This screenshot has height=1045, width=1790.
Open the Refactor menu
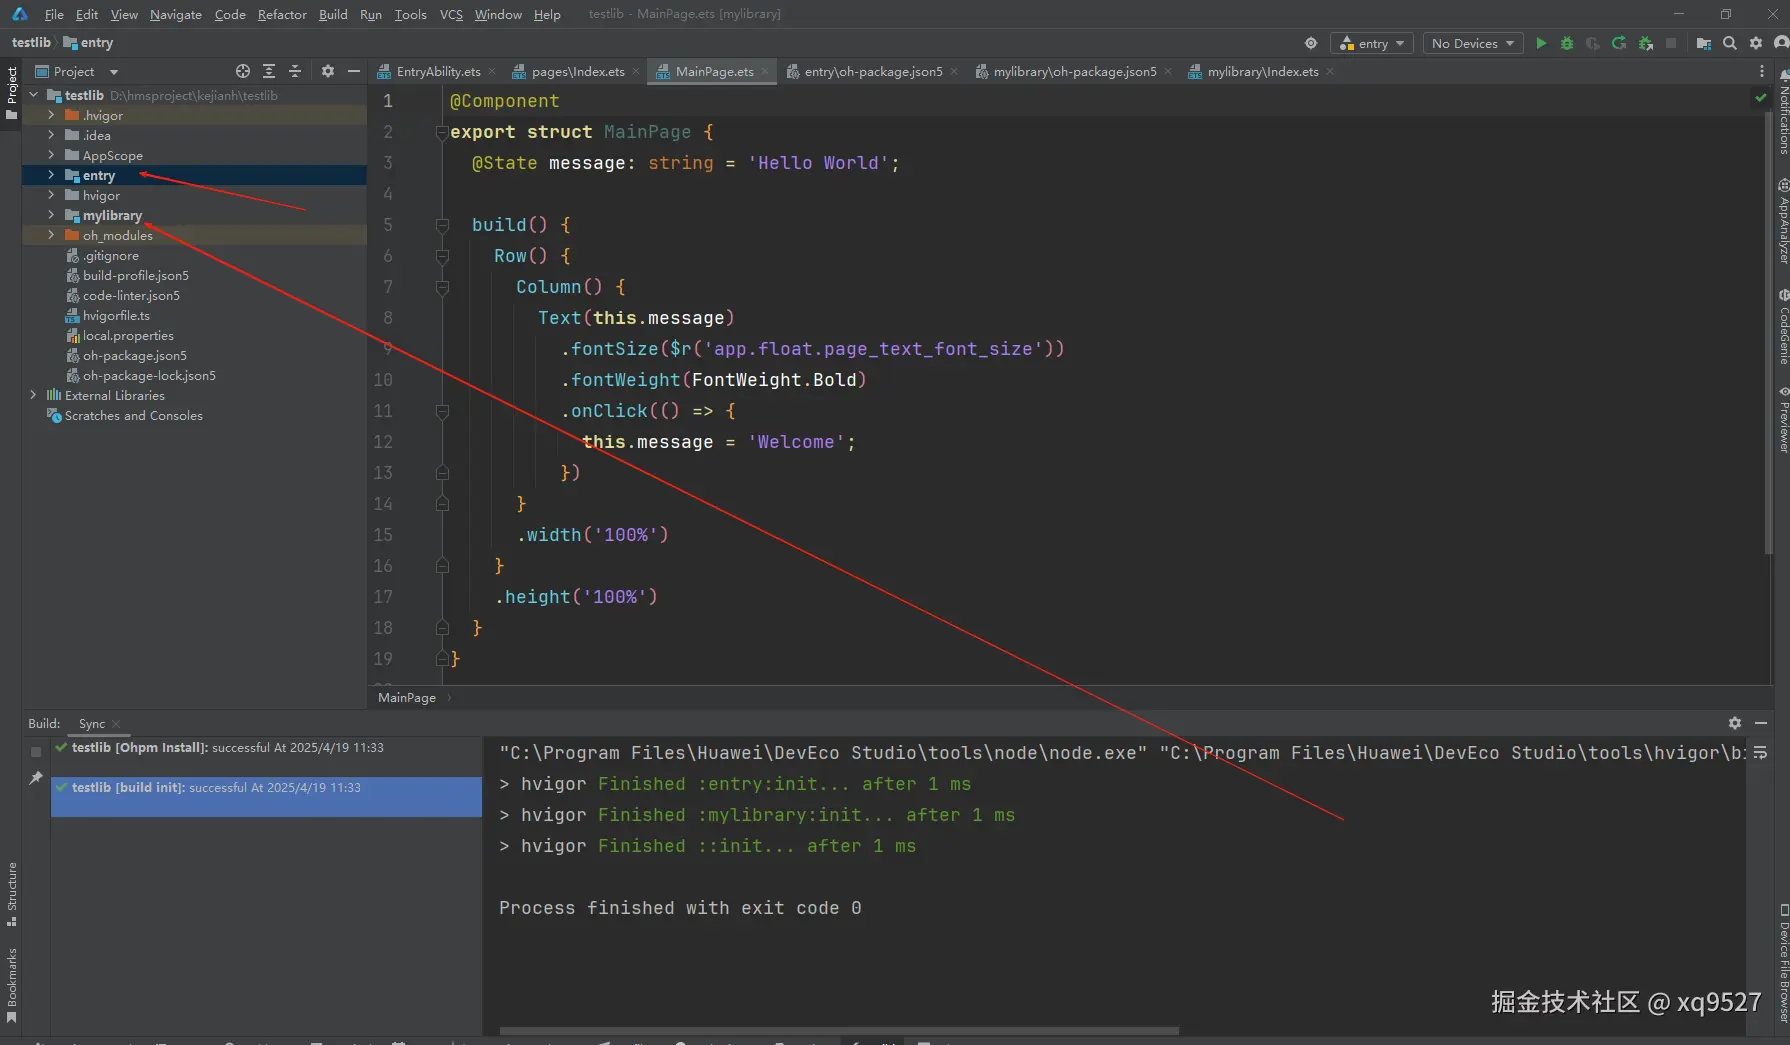pos(282,14)
